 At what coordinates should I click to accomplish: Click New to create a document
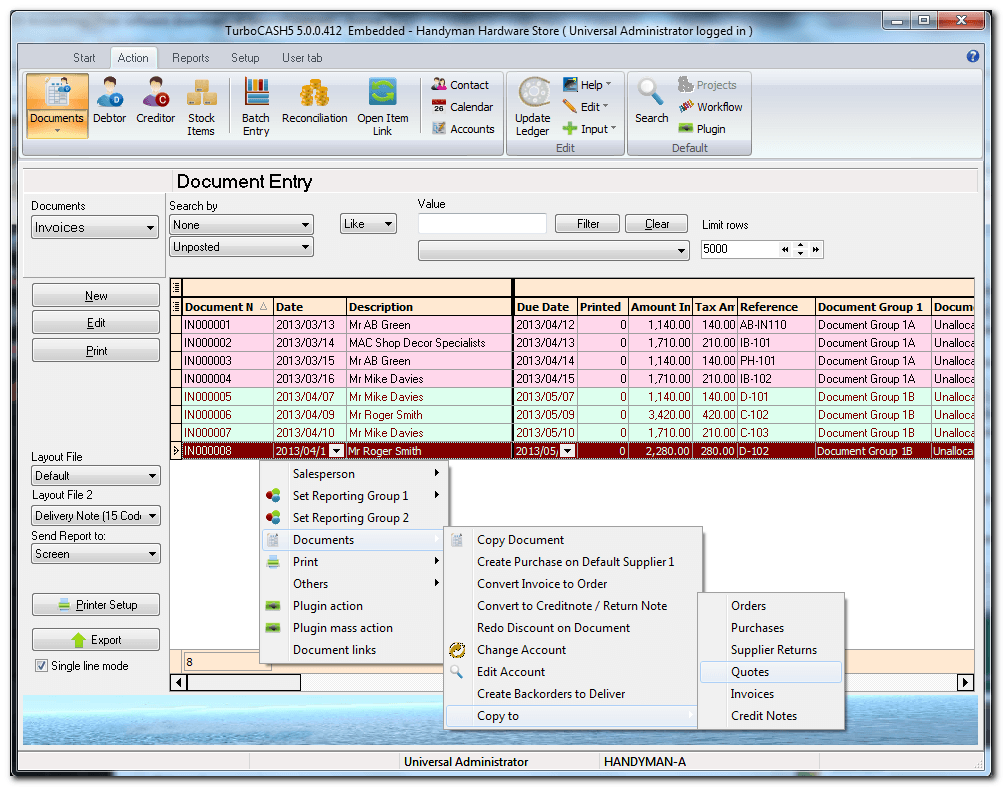coord(95,295)
